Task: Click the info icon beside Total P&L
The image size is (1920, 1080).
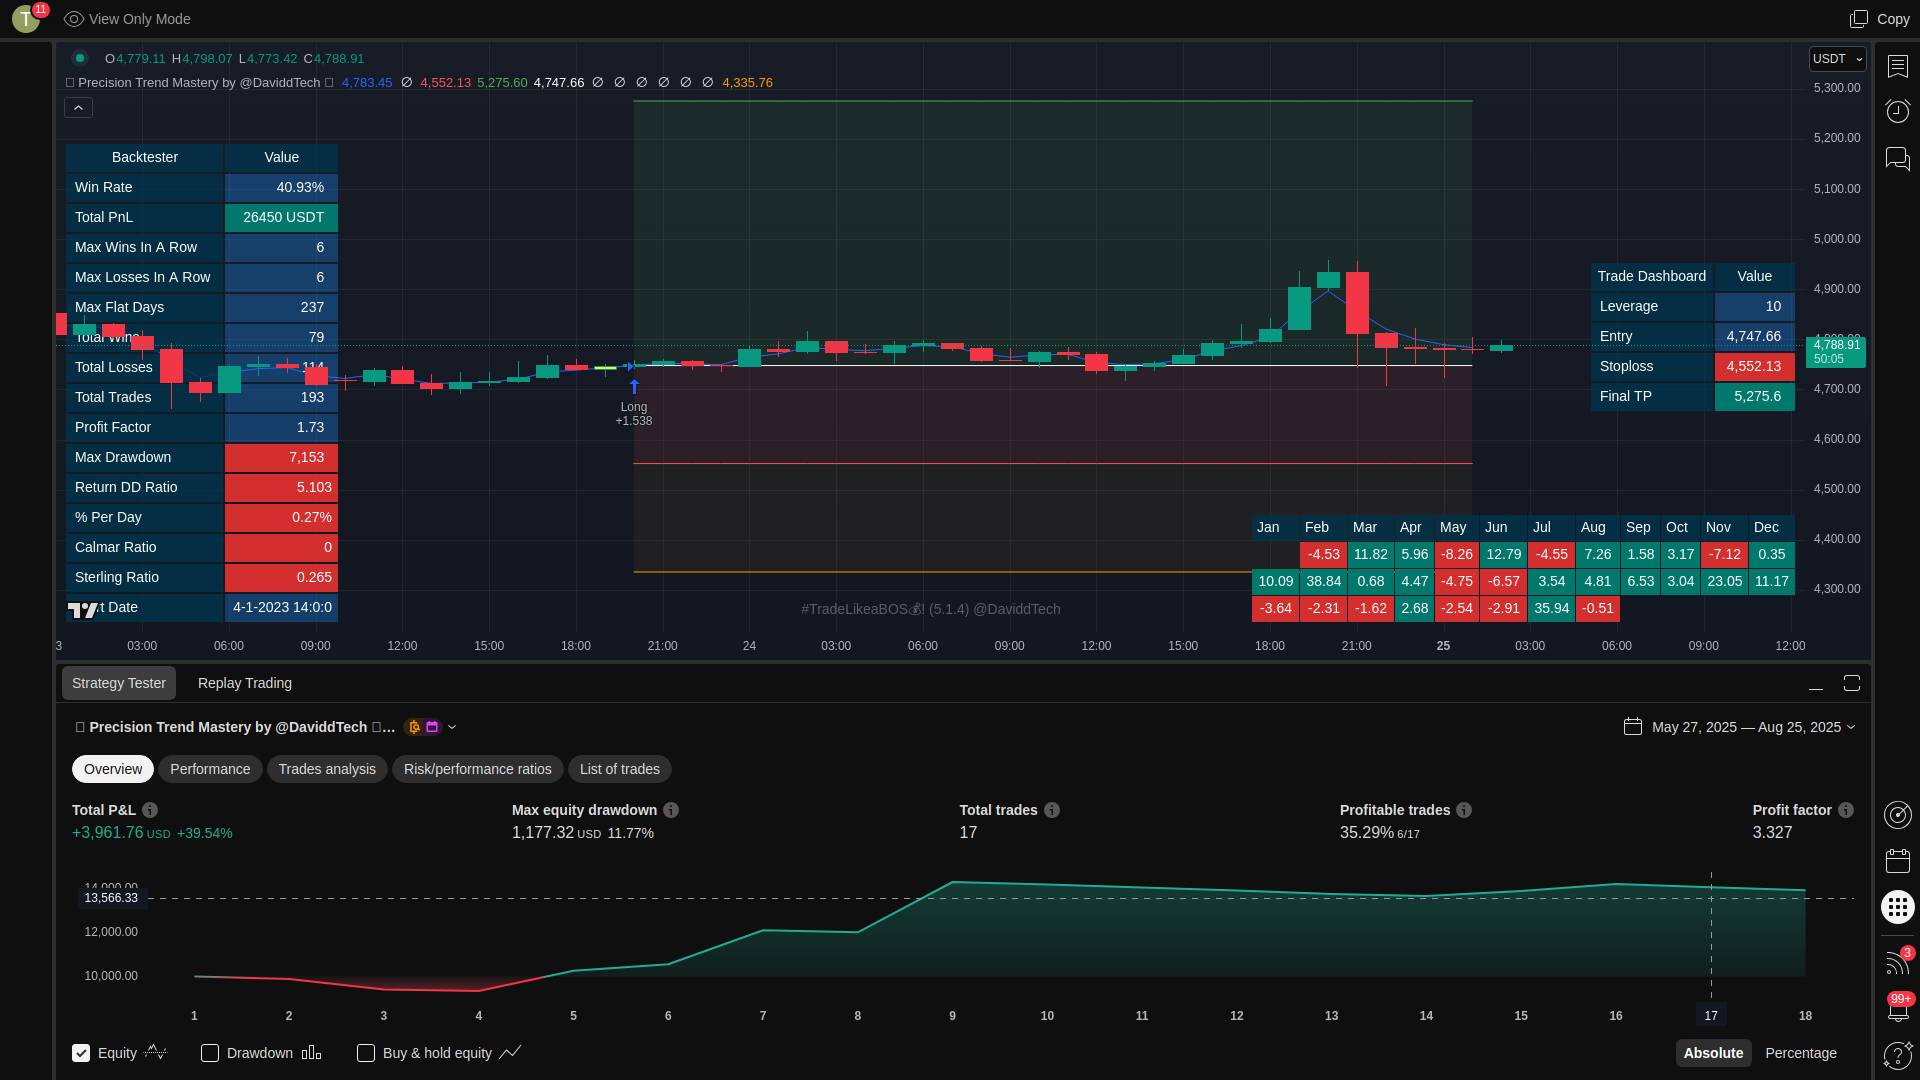Action: tap(150, 810)
